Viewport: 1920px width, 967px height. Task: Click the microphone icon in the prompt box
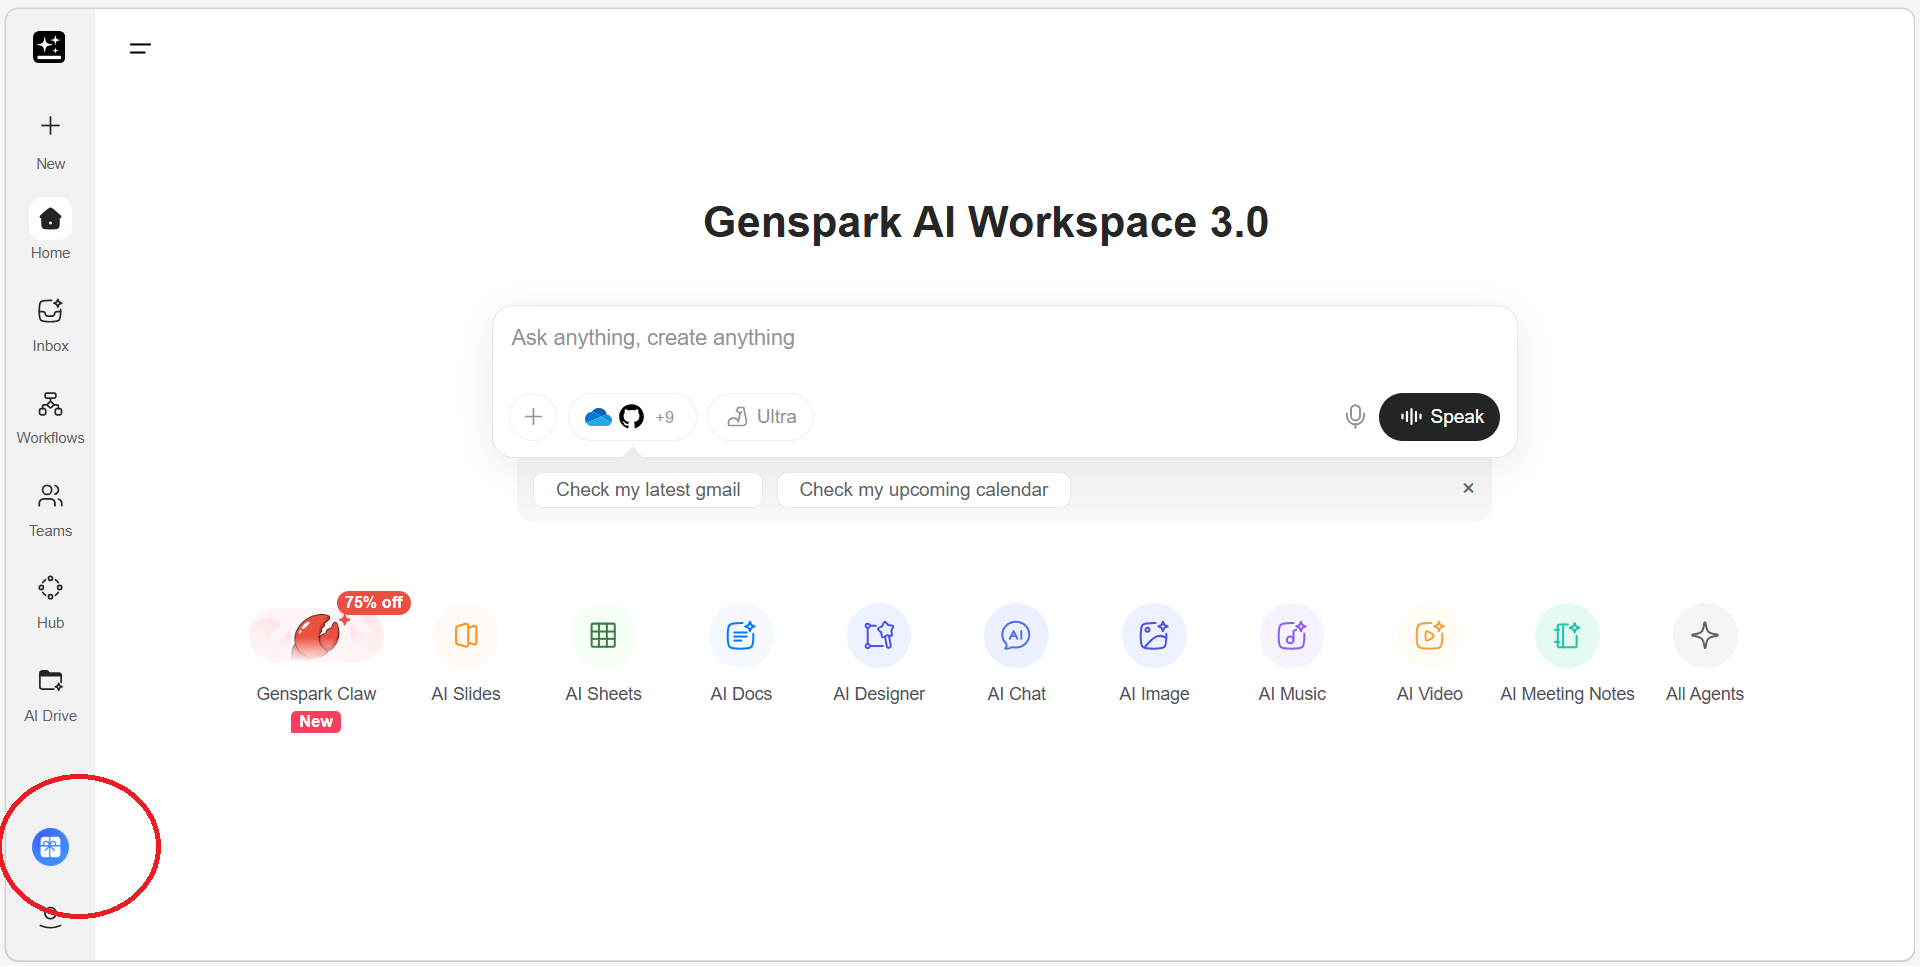point(1355,416)
